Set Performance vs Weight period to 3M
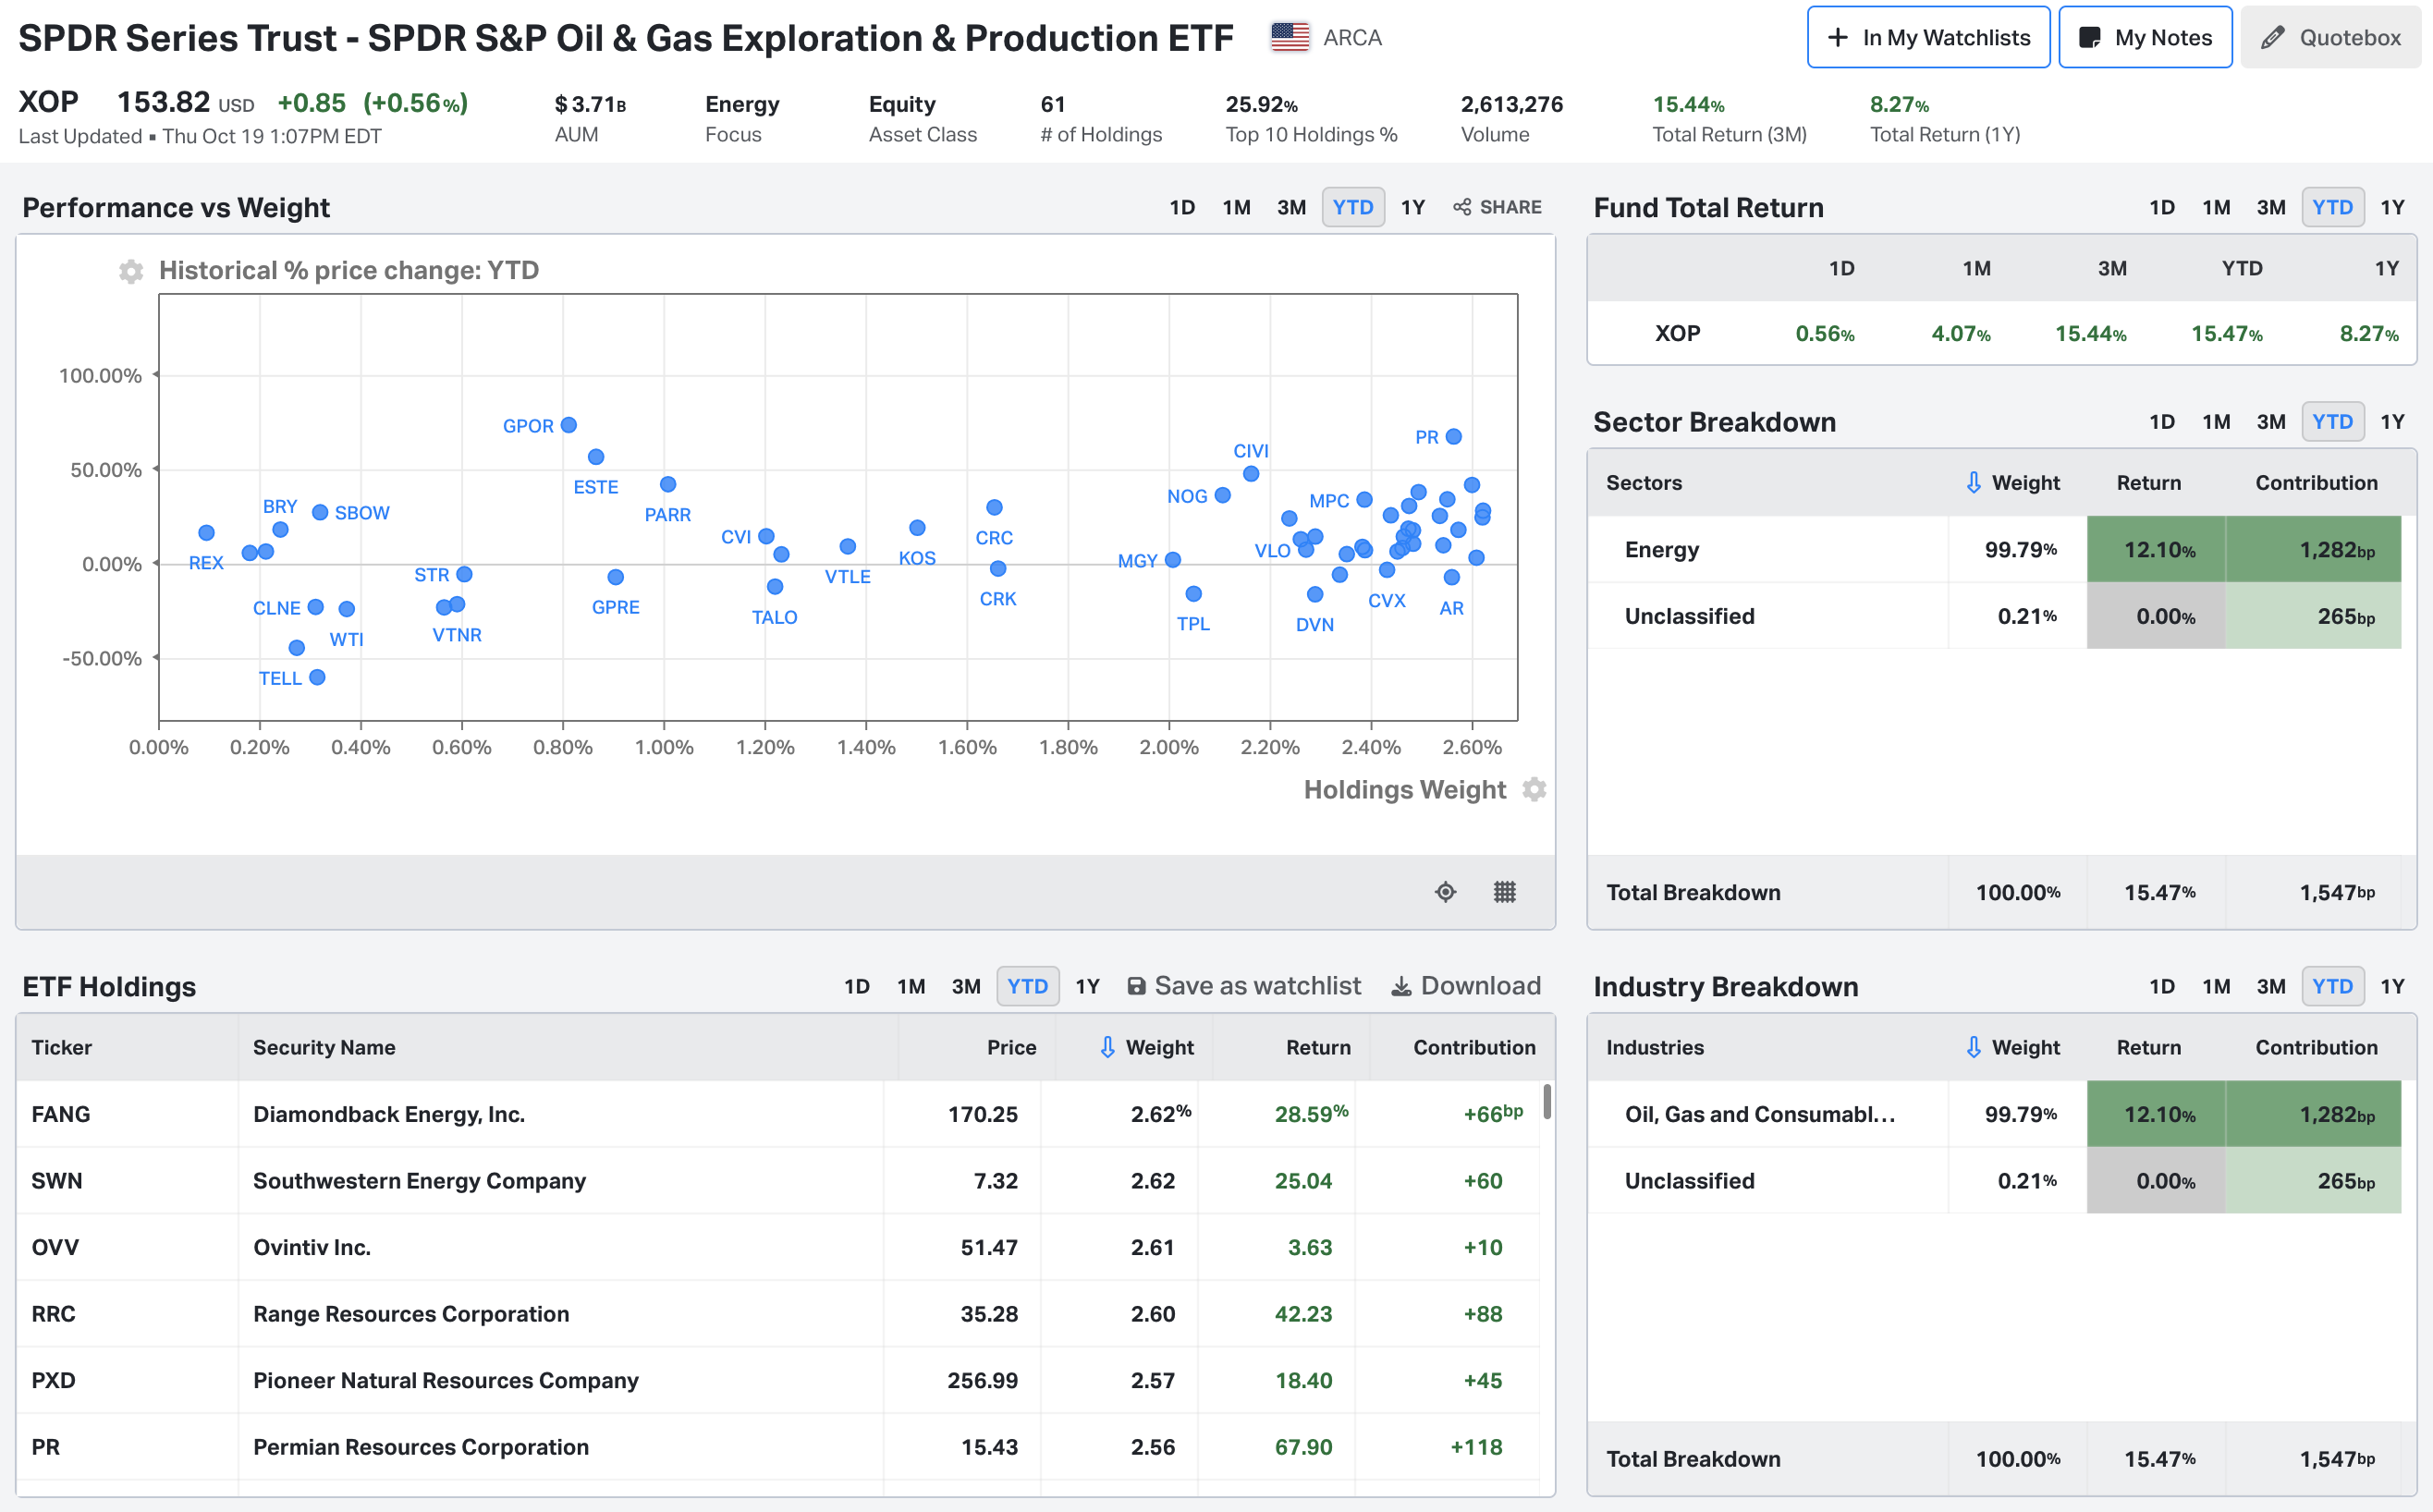Screen dimensions: 2433x1512 click(x=1291, y=207)
